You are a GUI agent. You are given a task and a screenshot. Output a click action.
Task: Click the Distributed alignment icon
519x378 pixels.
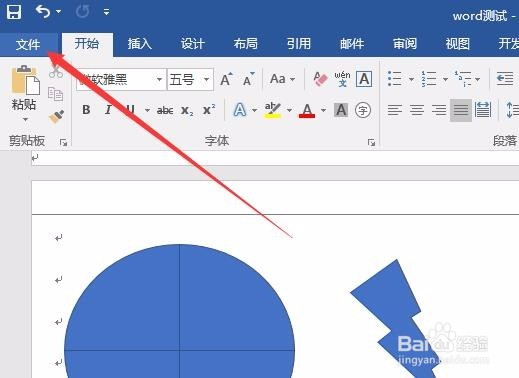coord(483,110)
